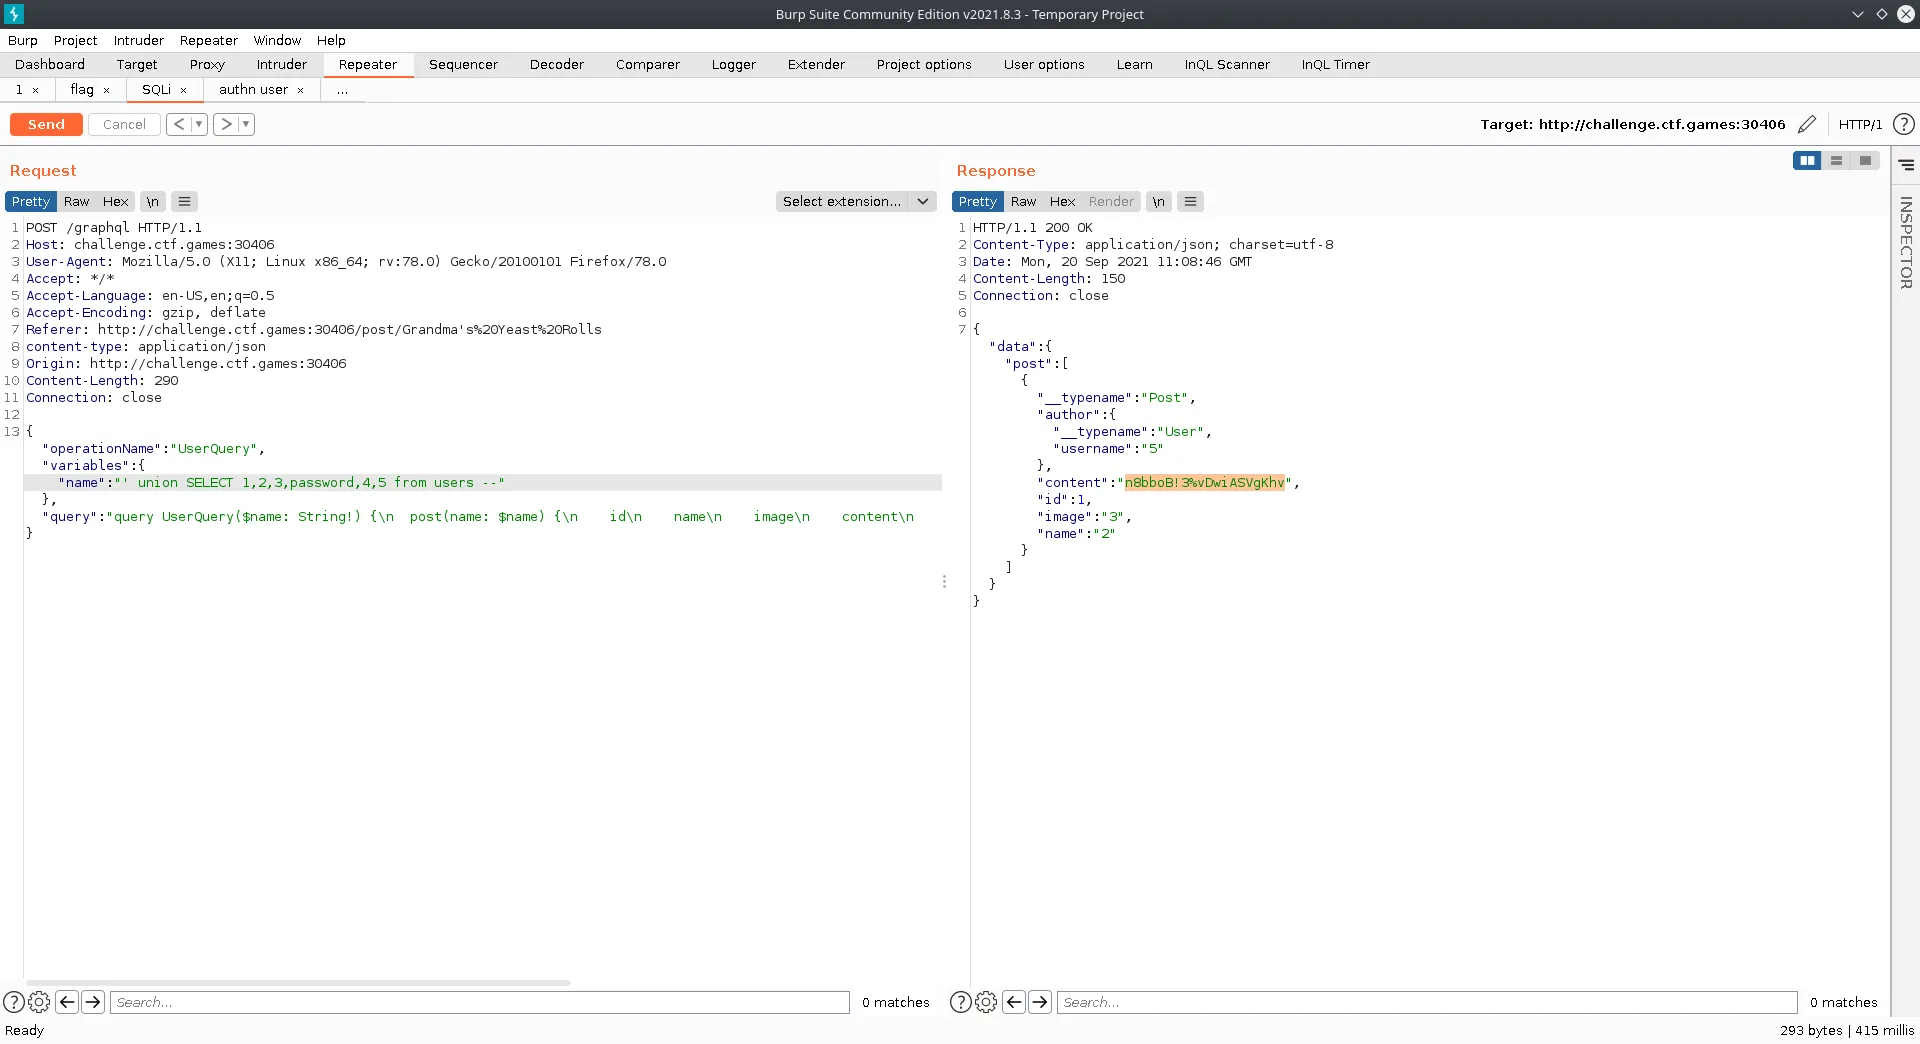This screenshot has height=1044, width=1920.
Task: Open the HTTP/1 protocol selector
Action: (1860, 124)
